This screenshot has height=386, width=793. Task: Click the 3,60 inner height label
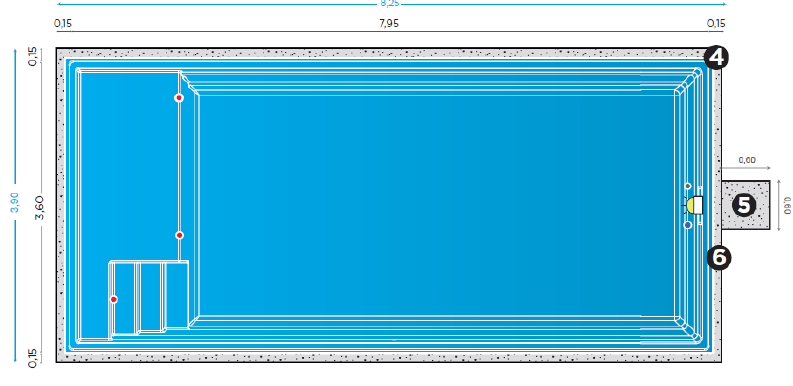click(40, 208)
